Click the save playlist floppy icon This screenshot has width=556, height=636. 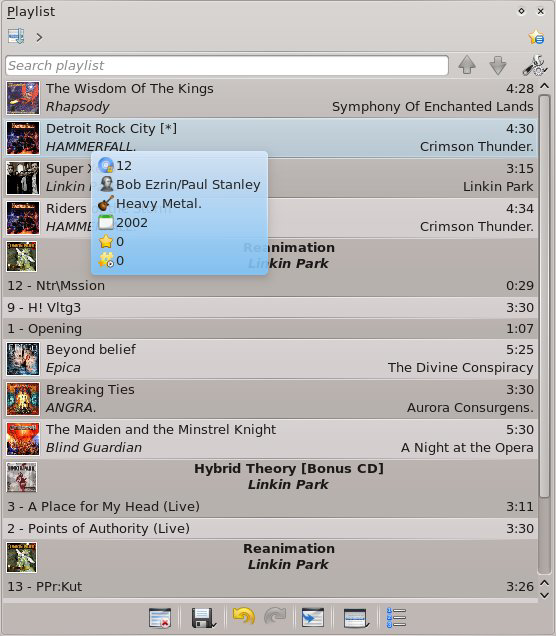coord(203,618)
